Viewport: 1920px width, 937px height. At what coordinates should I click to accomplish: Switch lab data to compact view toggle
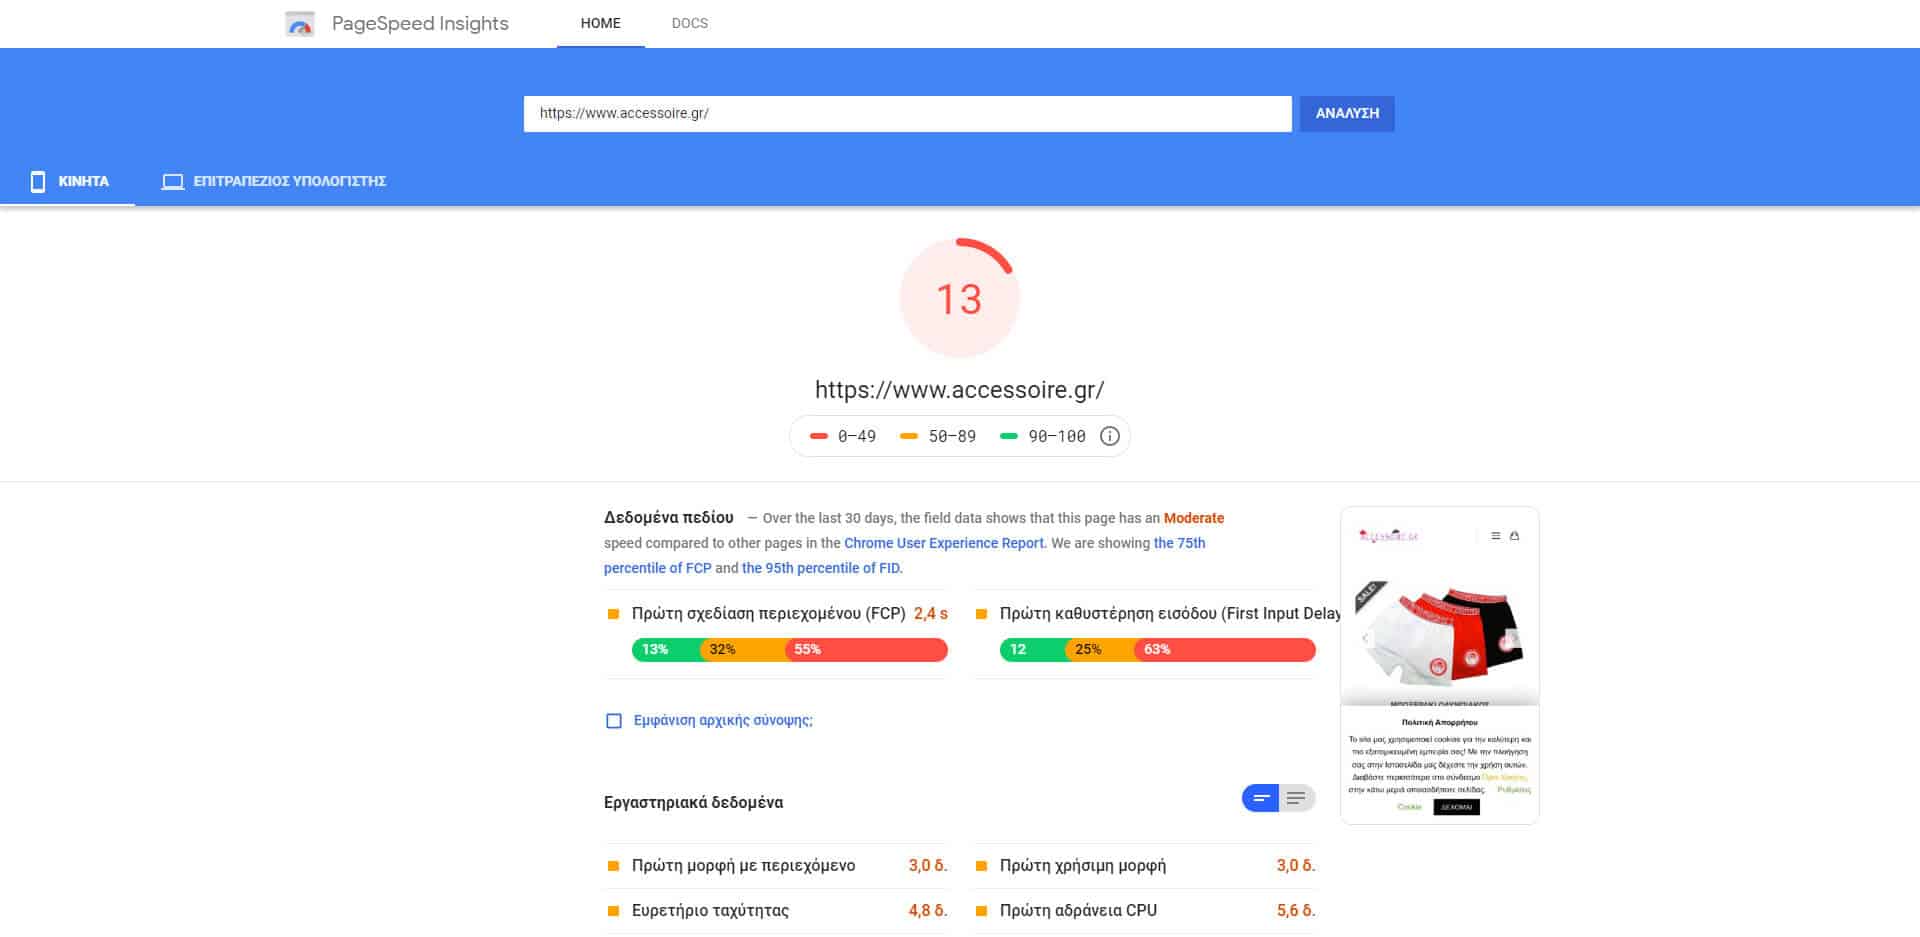1261,798
